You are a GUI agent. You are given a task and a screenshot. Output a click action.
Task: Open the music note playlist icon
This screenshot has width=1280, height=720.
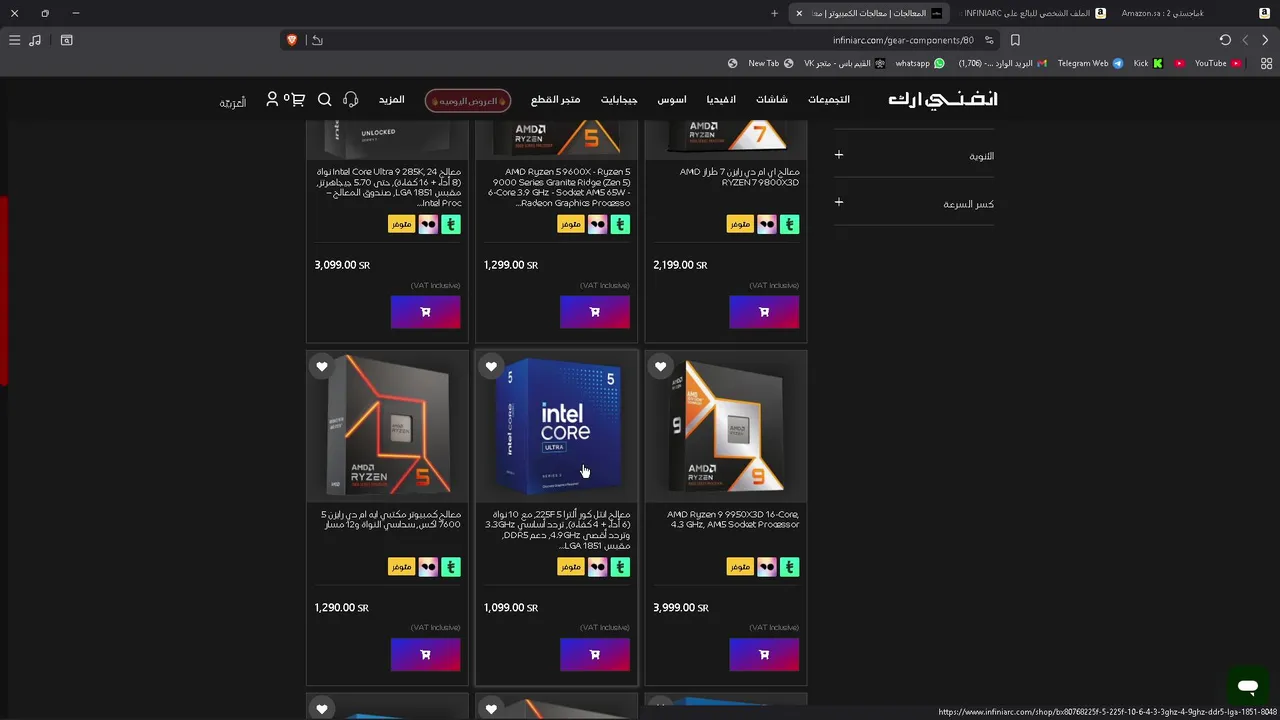tap(35, 40)
